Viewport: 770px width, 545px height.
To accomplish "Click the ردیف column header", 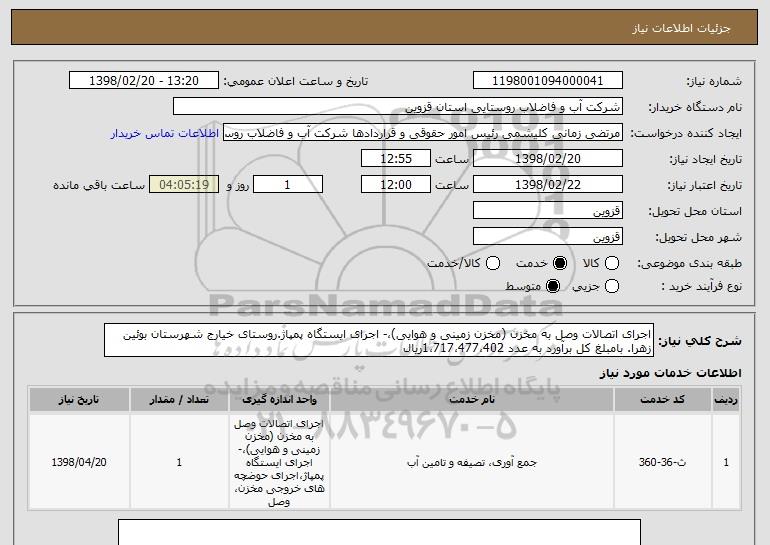I will tap(726, 400).
